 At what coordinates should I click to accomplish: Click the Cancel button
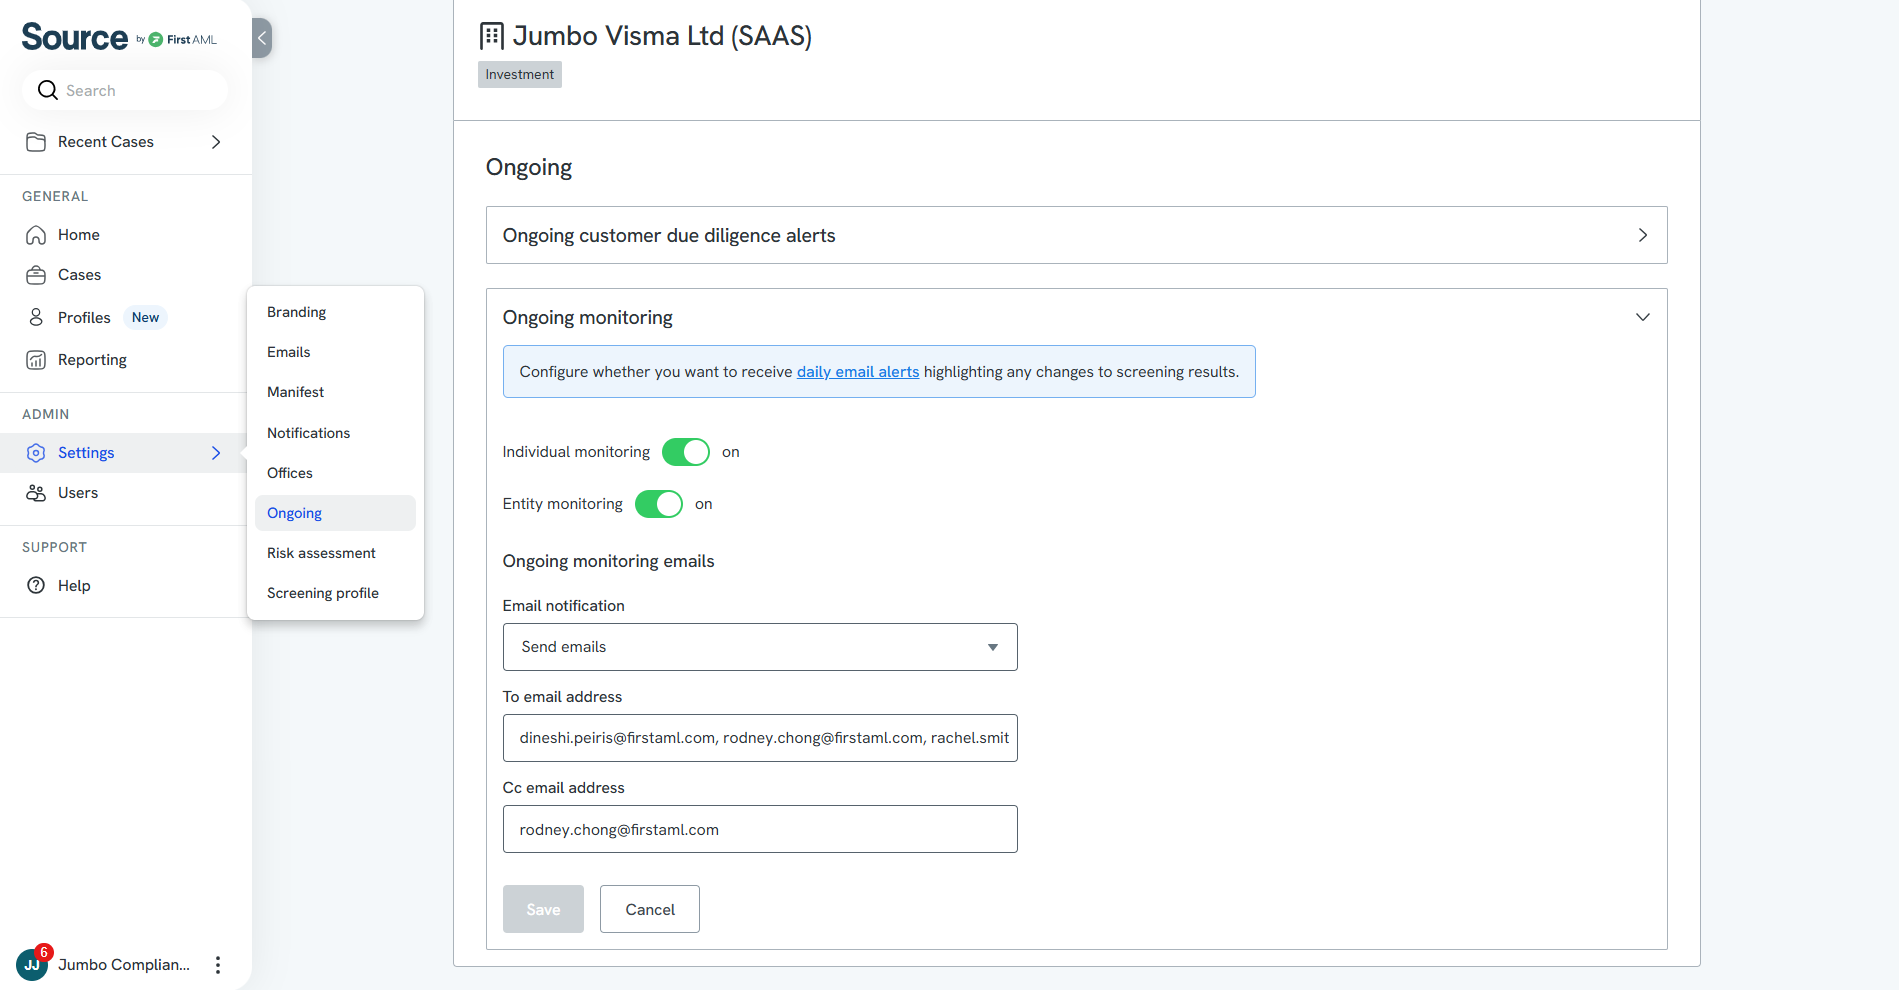650,909
